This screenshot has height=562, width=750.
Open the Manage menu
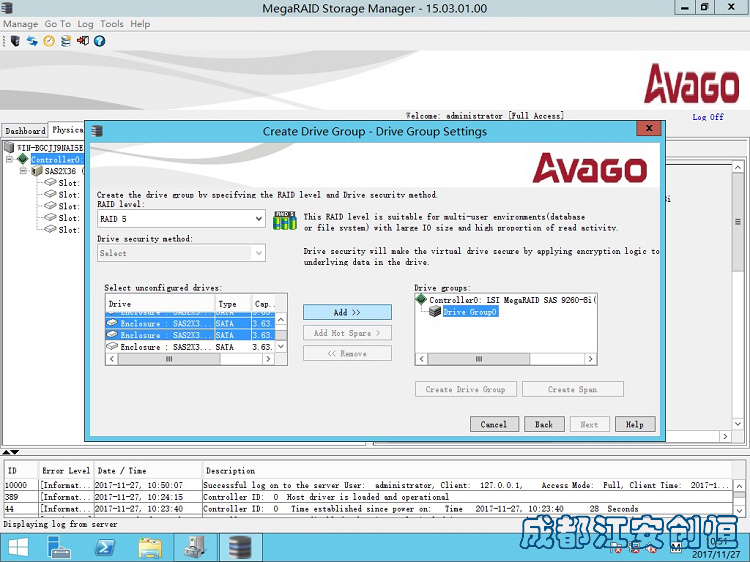point(21,24)
